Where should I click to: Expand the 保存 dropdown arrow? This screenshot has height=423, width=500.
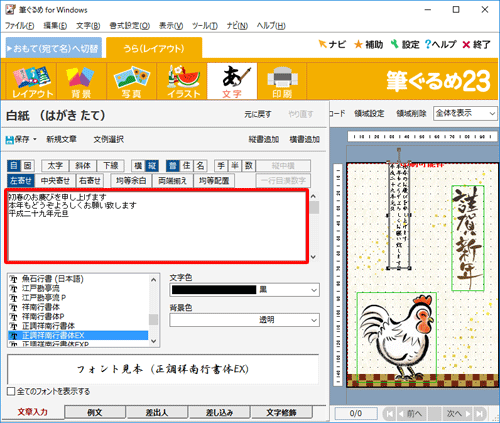point(35,139)
